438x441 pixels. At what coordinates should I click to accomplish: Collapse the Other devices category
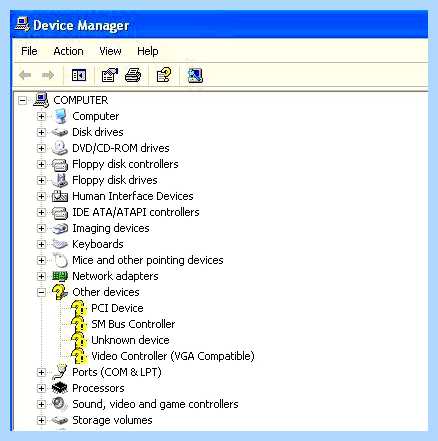click(41, 292)
